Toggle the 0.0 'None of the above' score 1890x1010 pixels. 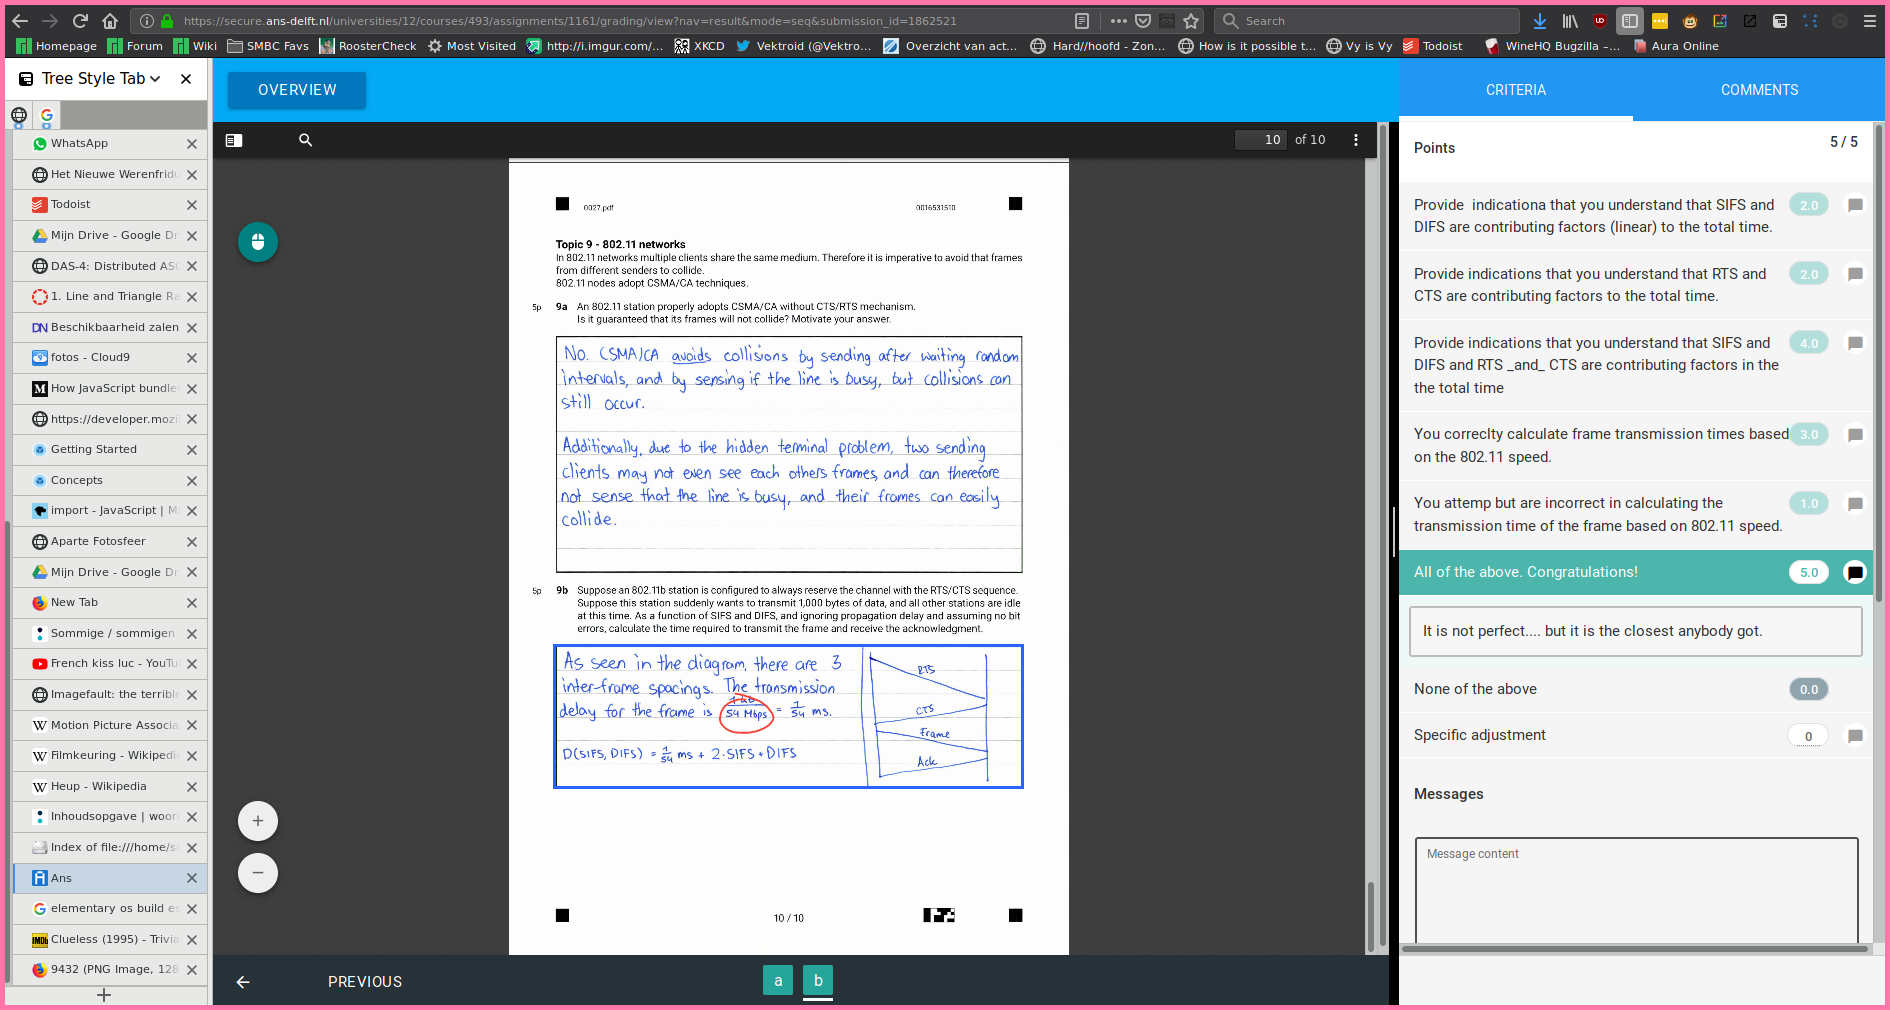click(1808, 689)
